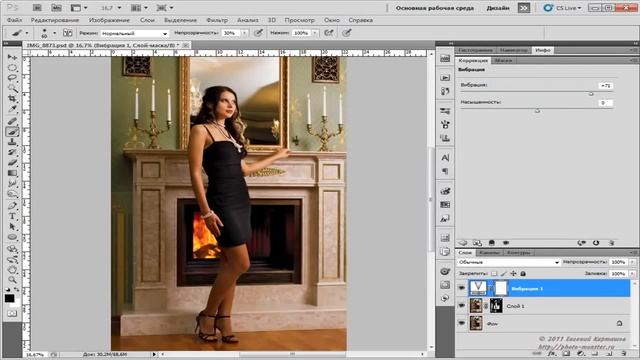Screen dimensions: 640x360
Task: Open layer blend mode Обычные dropdown
Action: [509, 262]
